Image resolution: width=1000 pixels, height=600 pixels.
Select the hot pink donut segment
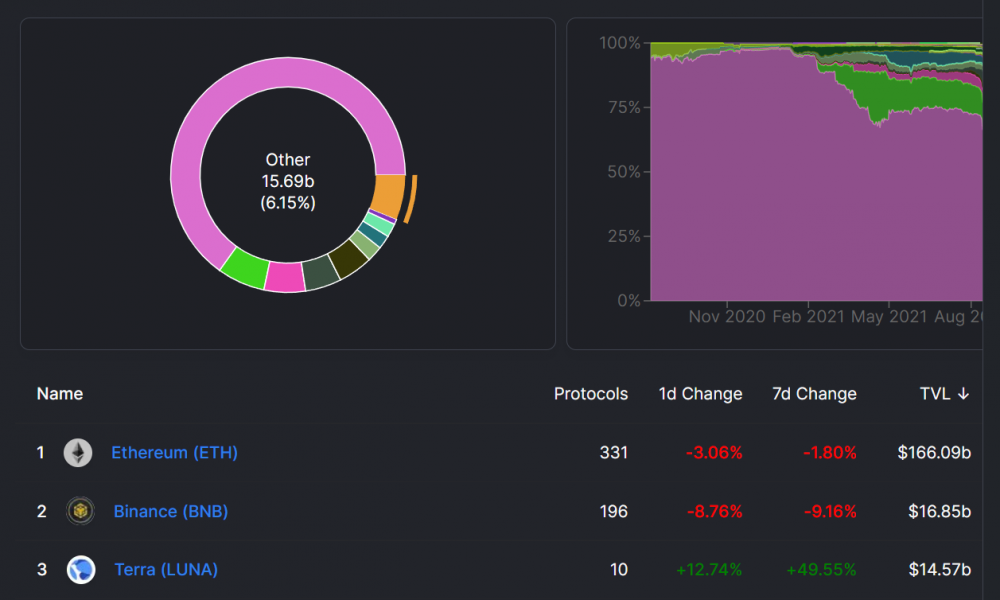[285, 277]
